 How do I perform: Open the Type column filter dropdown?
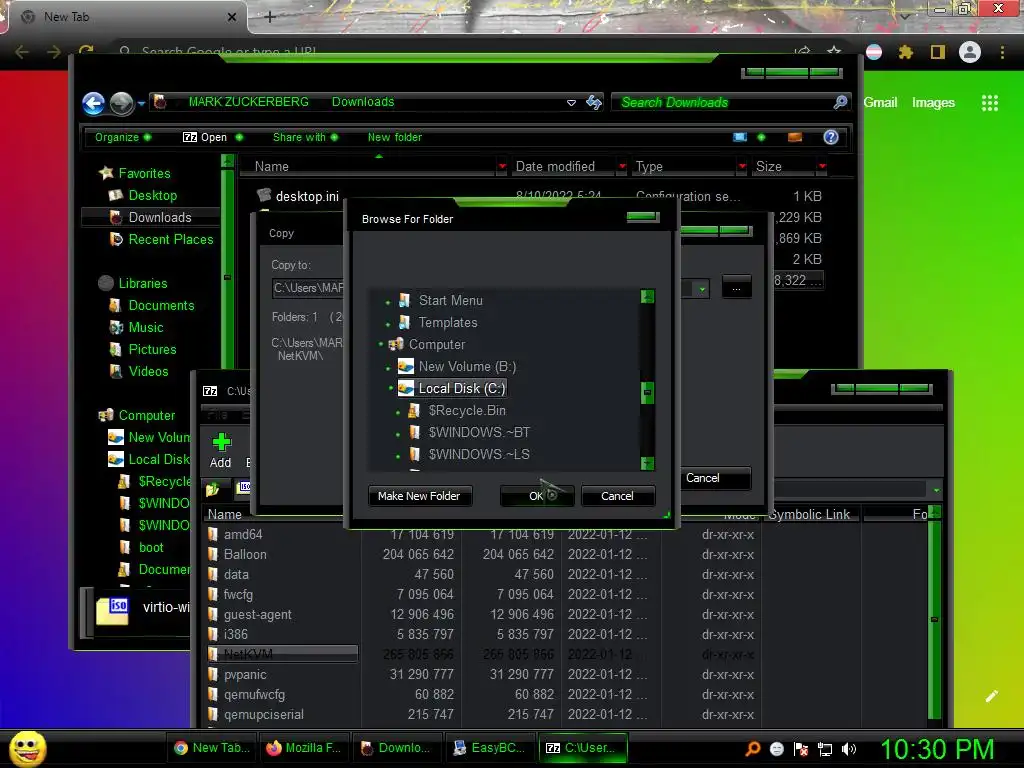click(x=742, y=167)
